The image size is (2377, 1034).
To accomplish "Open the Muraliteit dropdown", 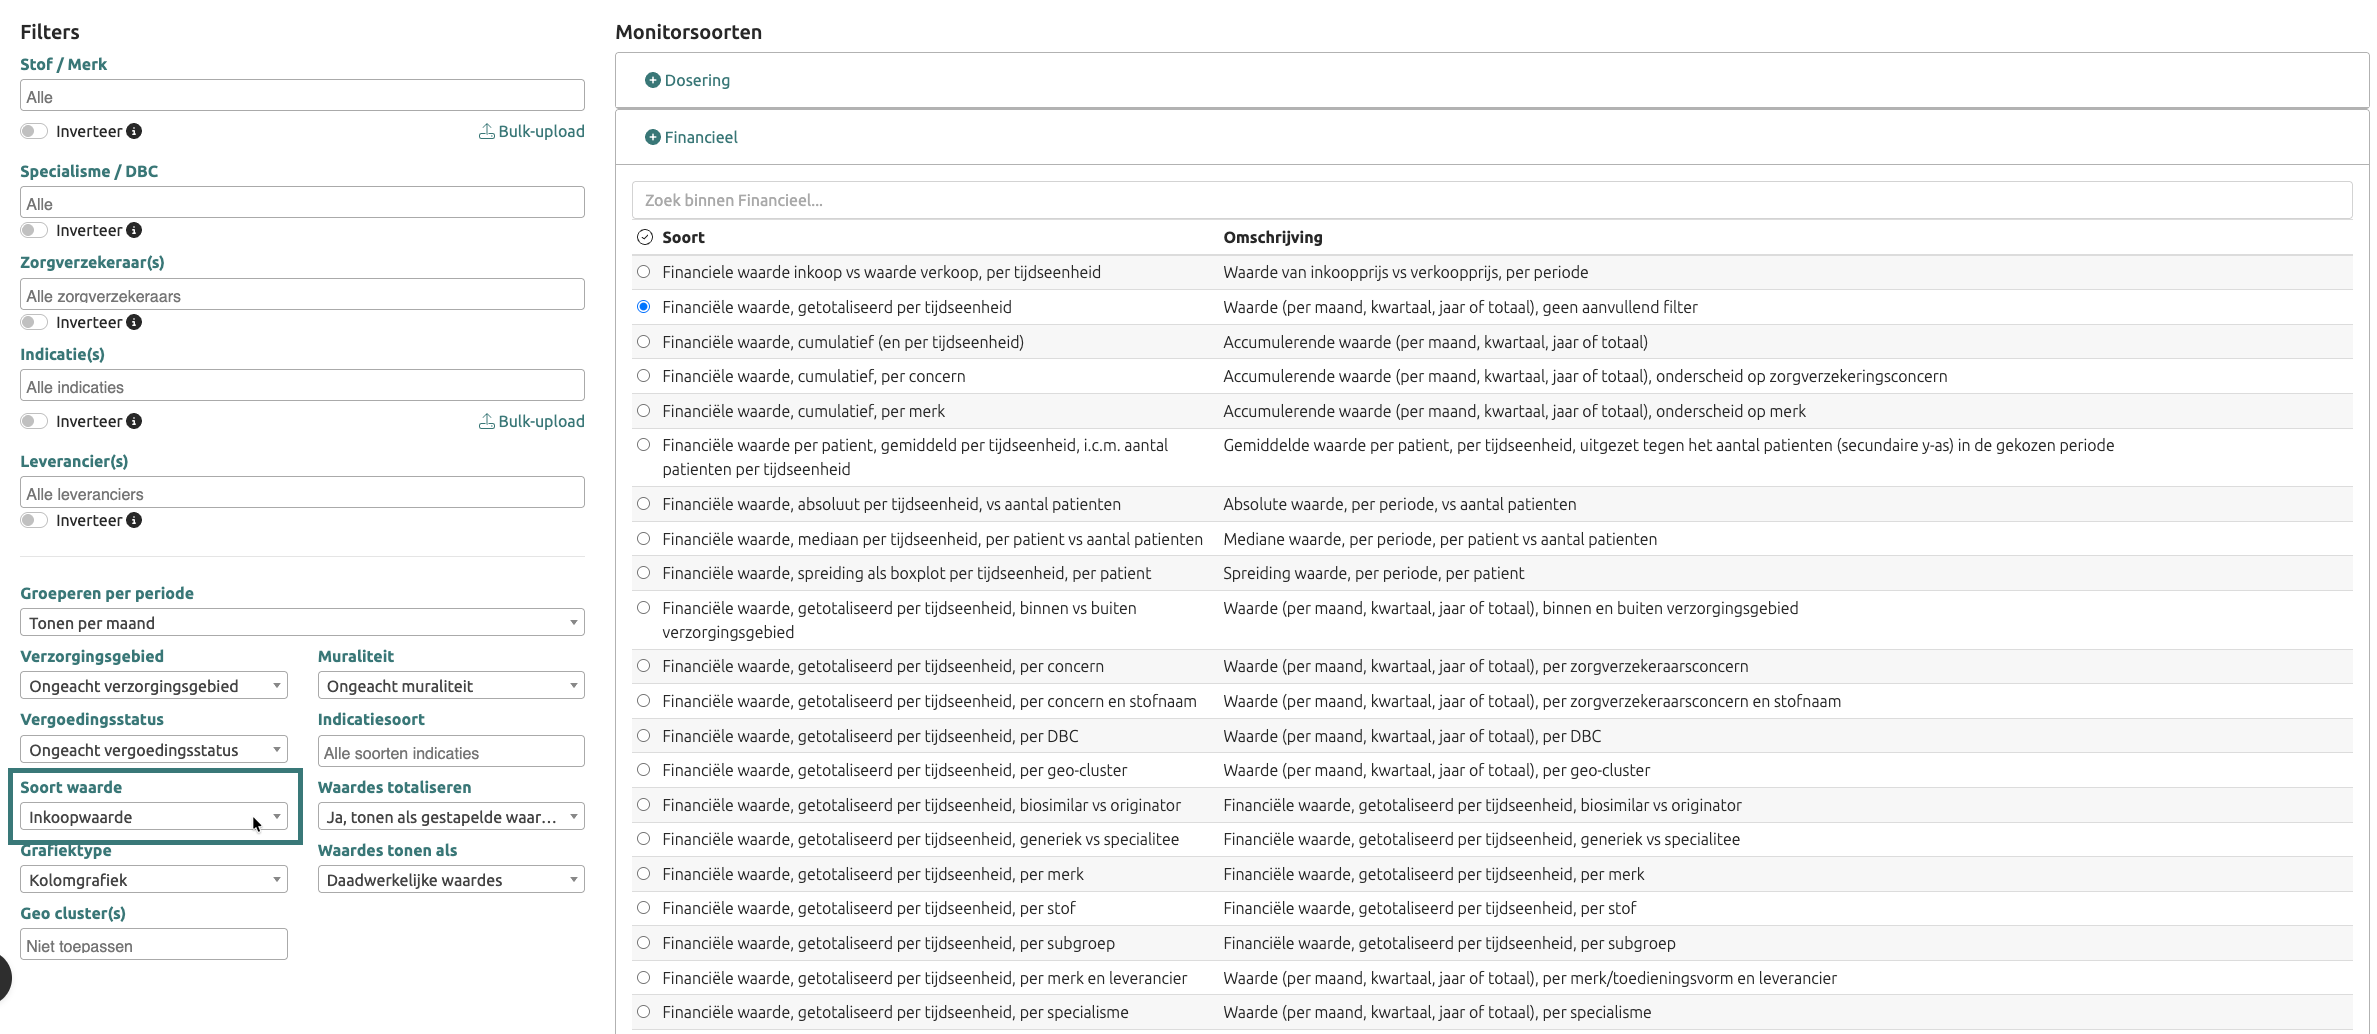I will [x=451, y=685].
